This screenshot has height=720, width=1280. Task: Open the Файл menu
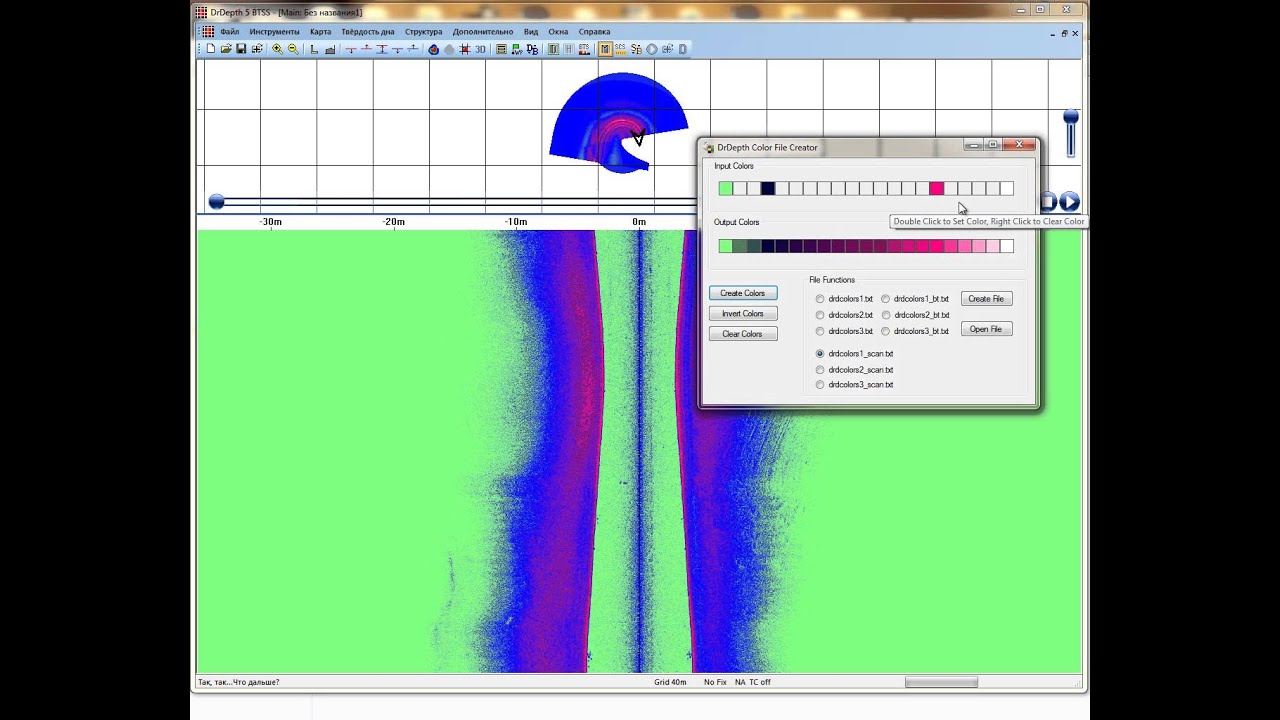229,32
